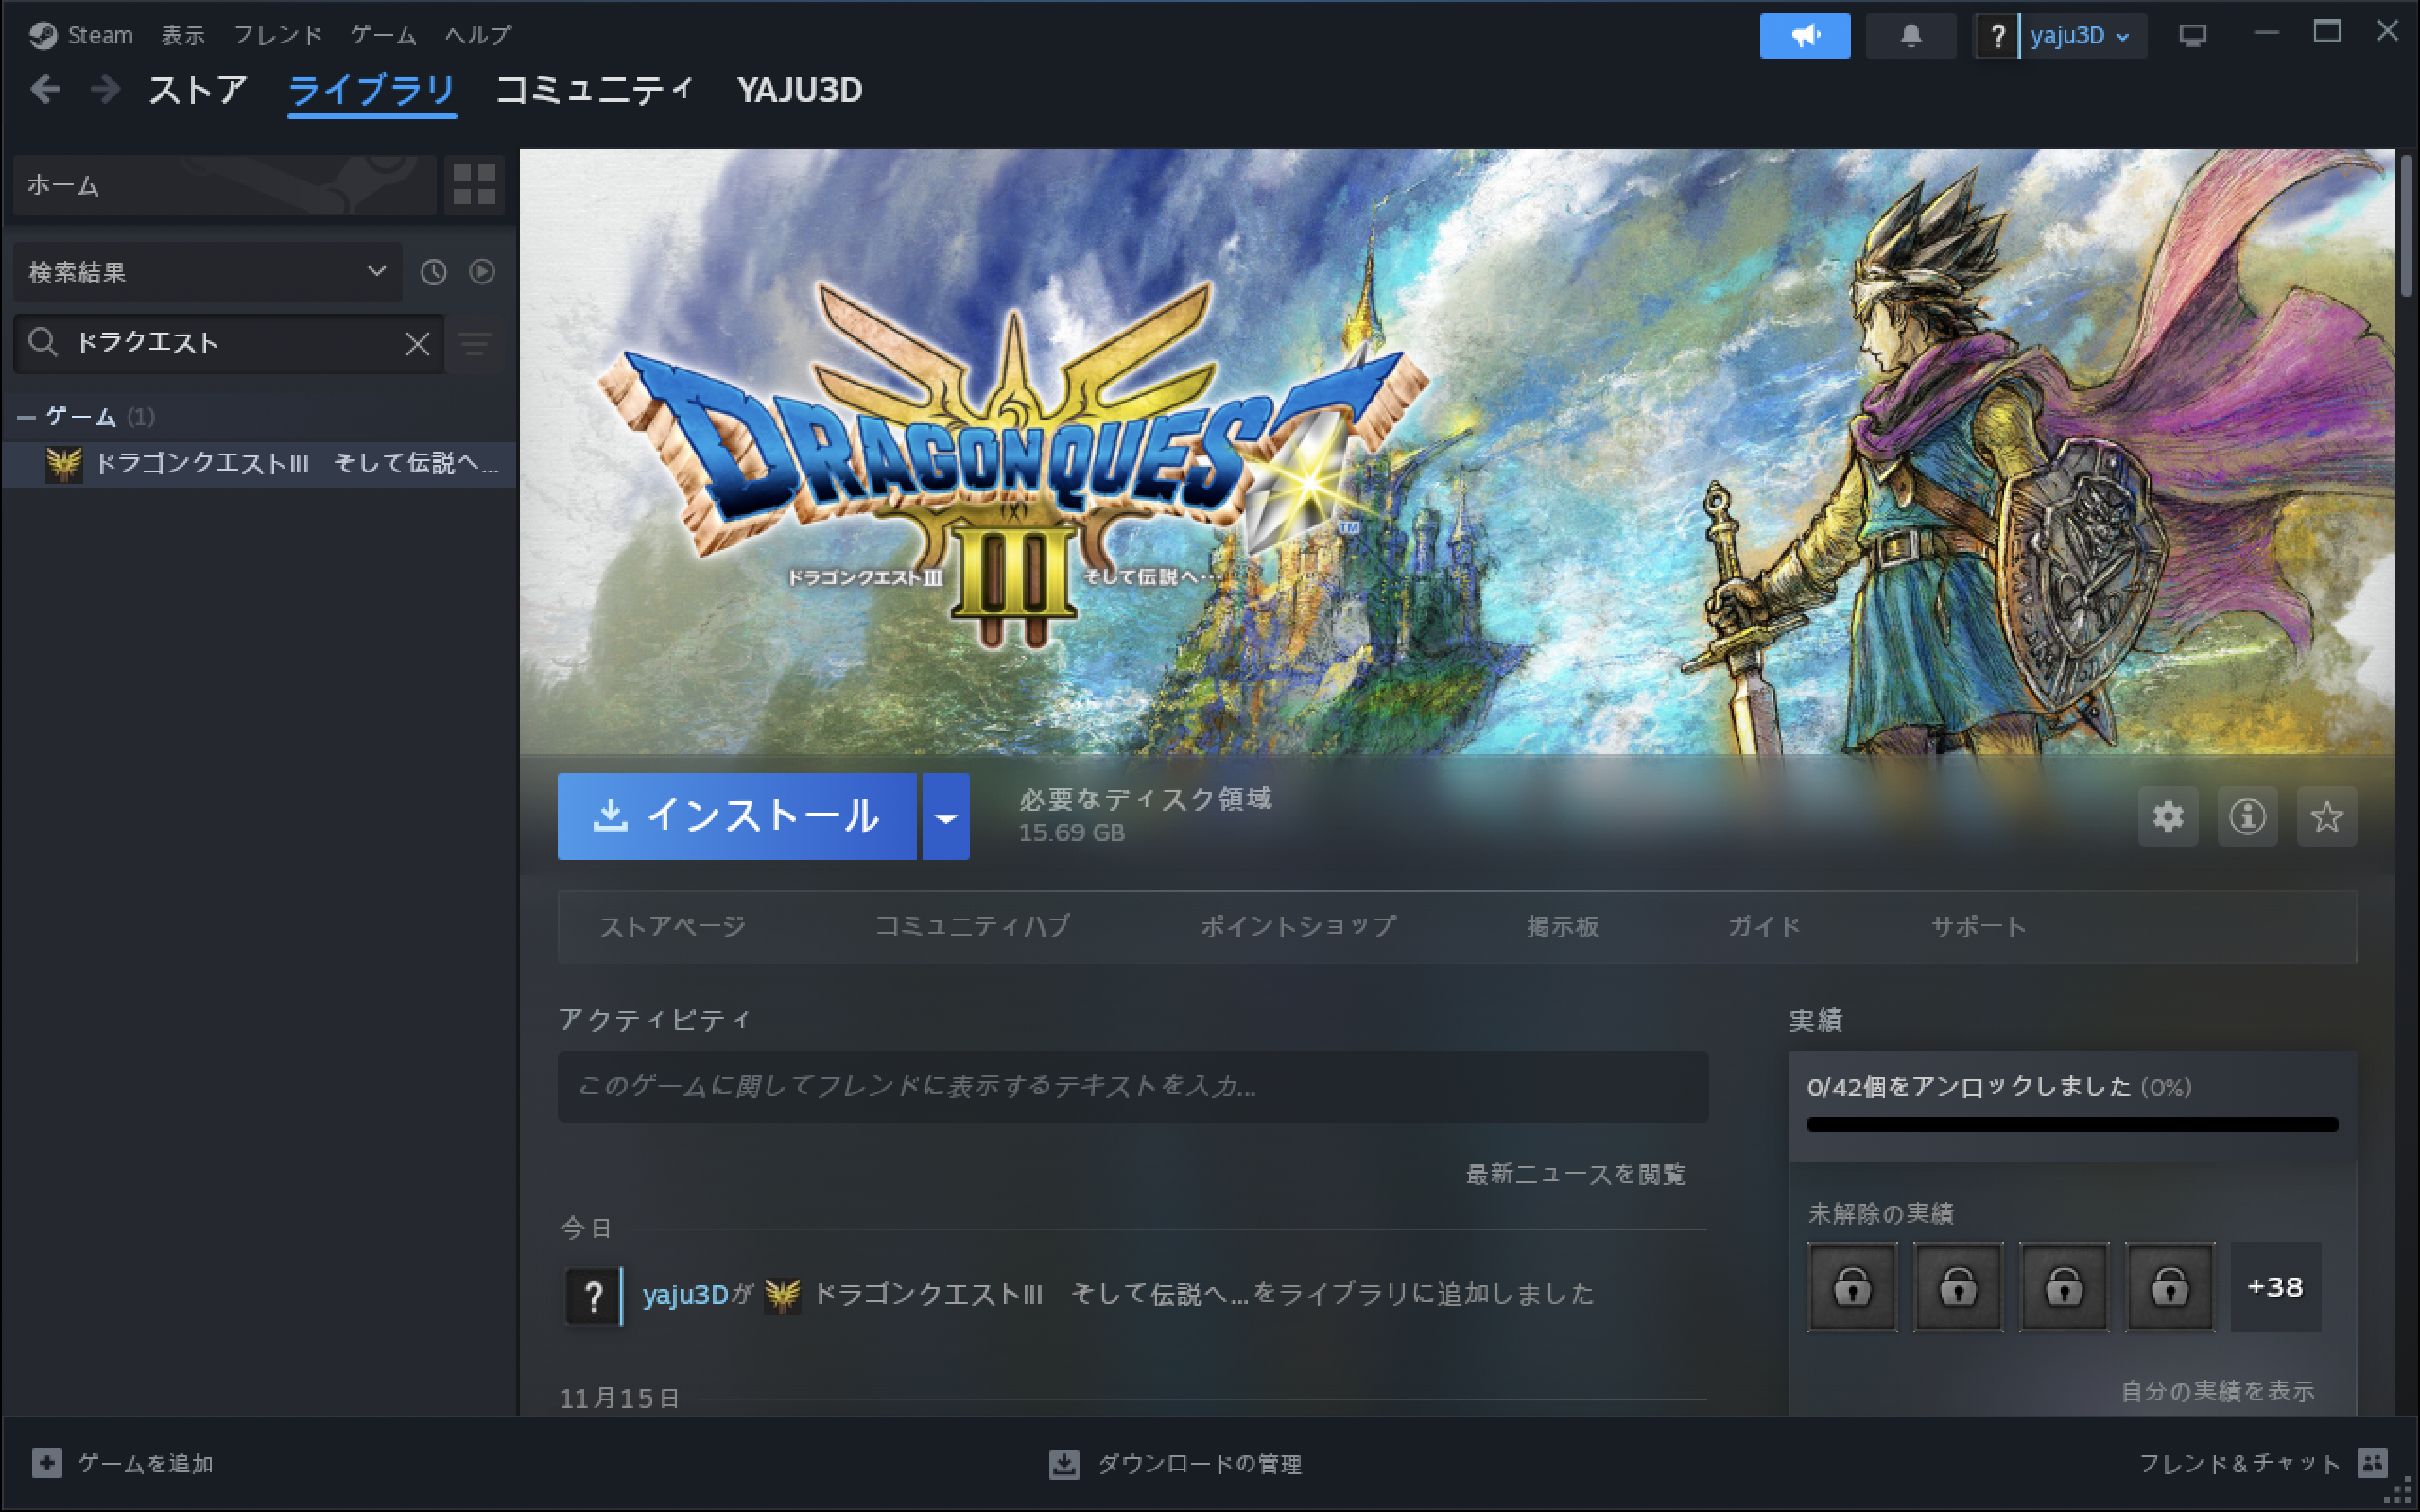Click the activity text input field
The image size is (2420, 1512).
tap(1132, 1086)
